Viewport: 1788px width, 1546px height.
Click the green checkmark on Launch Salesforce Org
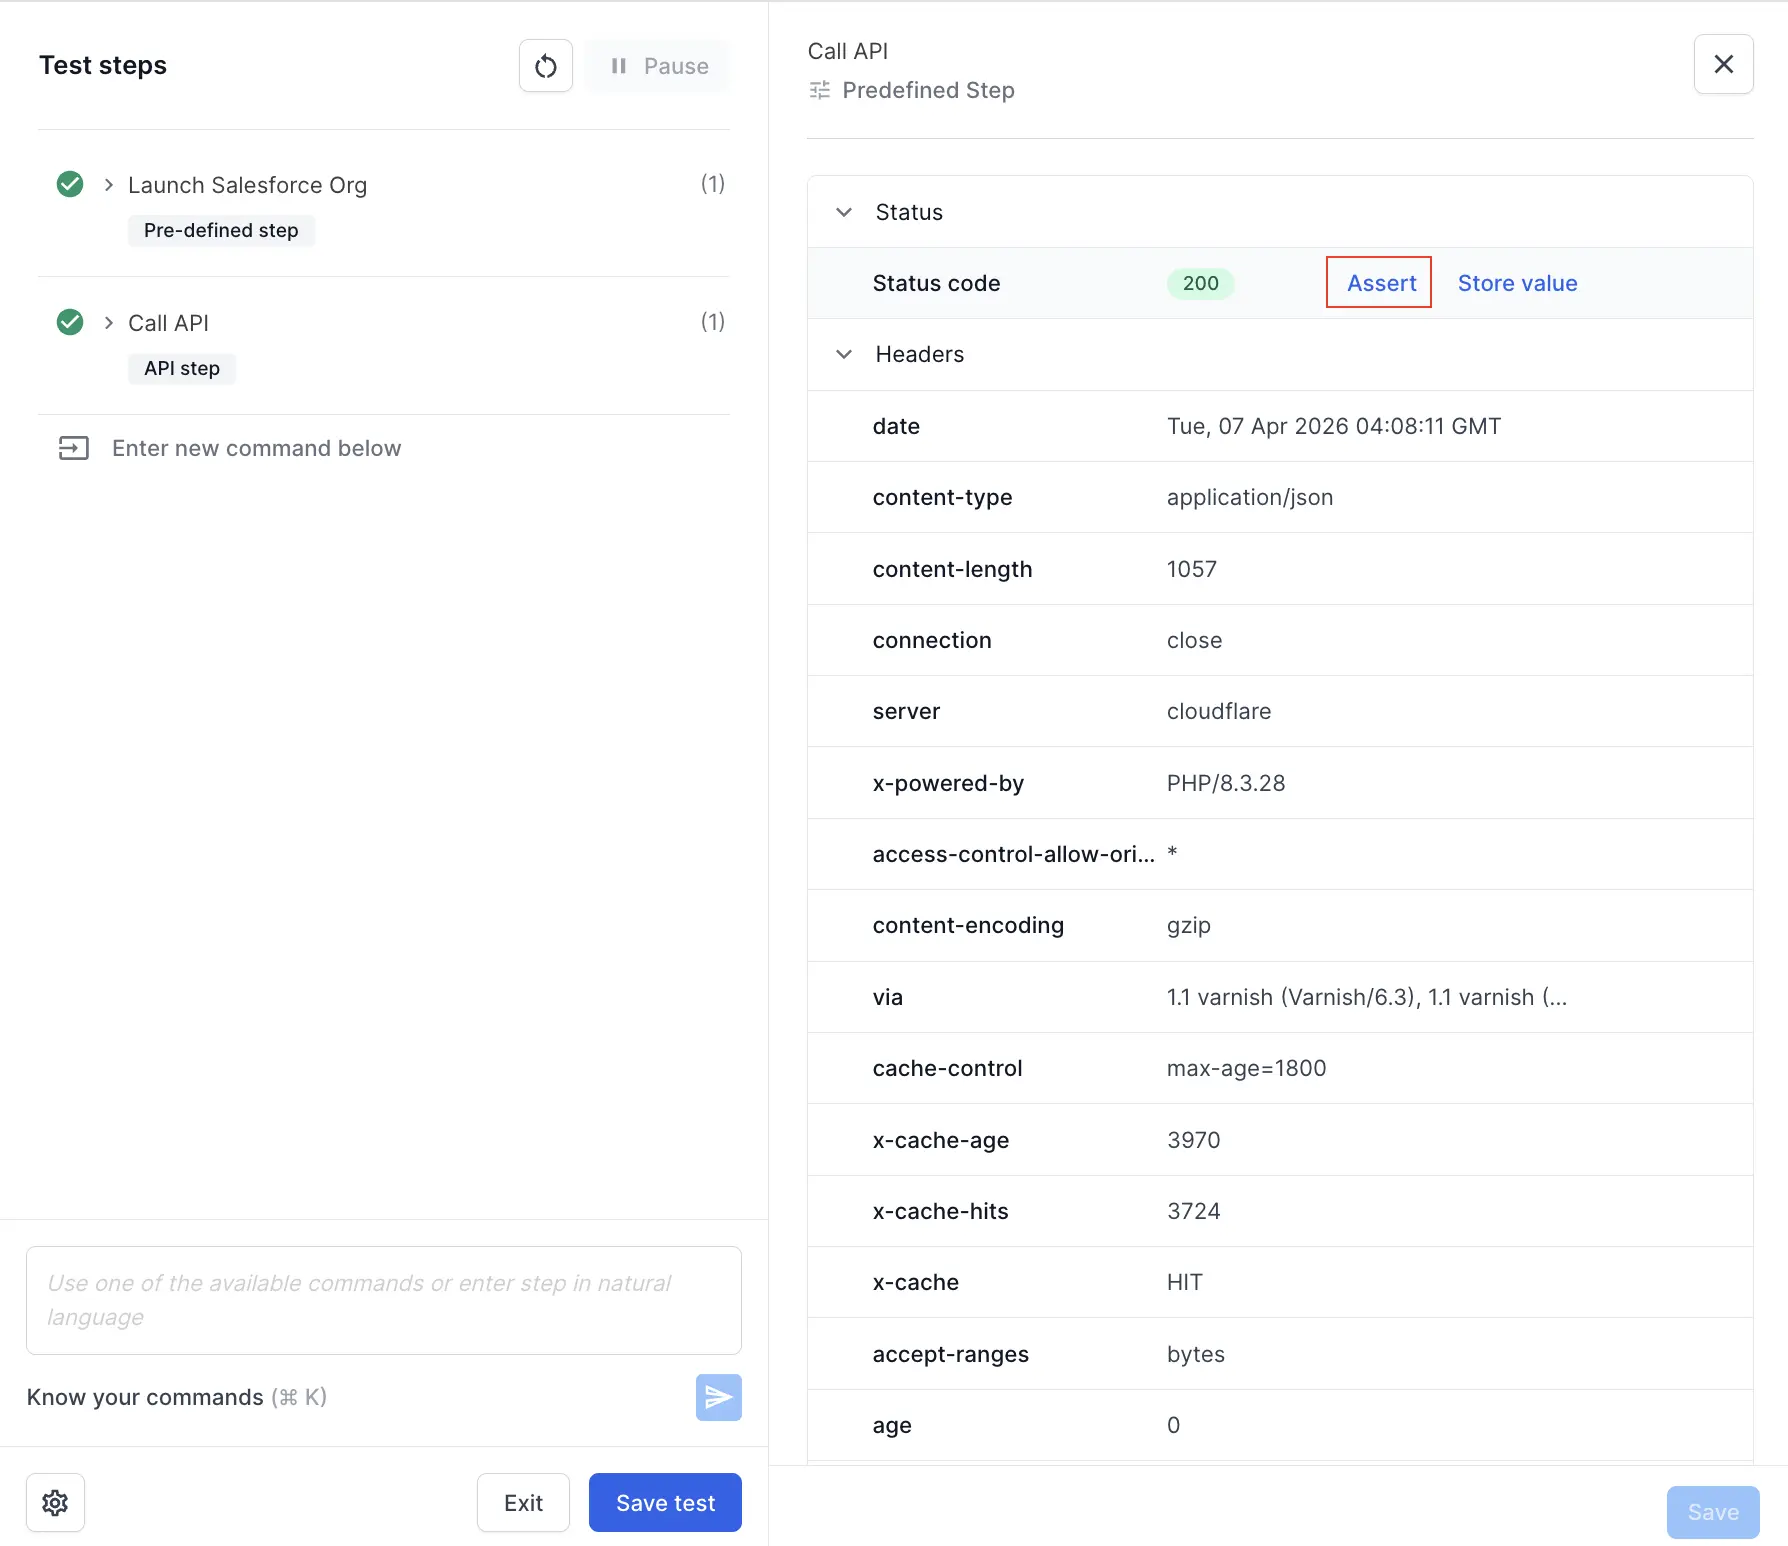69,184
